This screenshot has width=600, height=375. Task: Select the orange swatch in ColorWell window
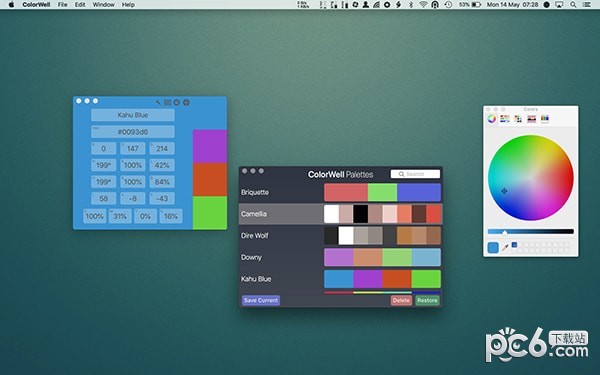pos(210,179)
